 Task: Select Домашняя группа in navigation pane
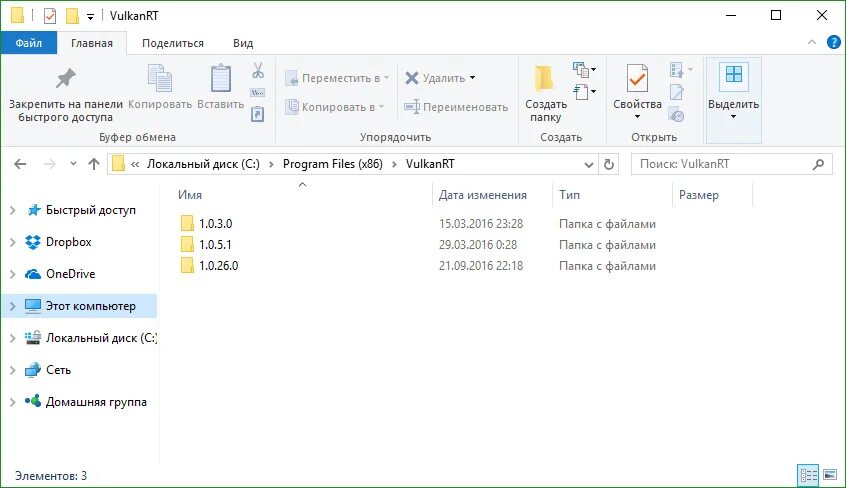point(85,402)
